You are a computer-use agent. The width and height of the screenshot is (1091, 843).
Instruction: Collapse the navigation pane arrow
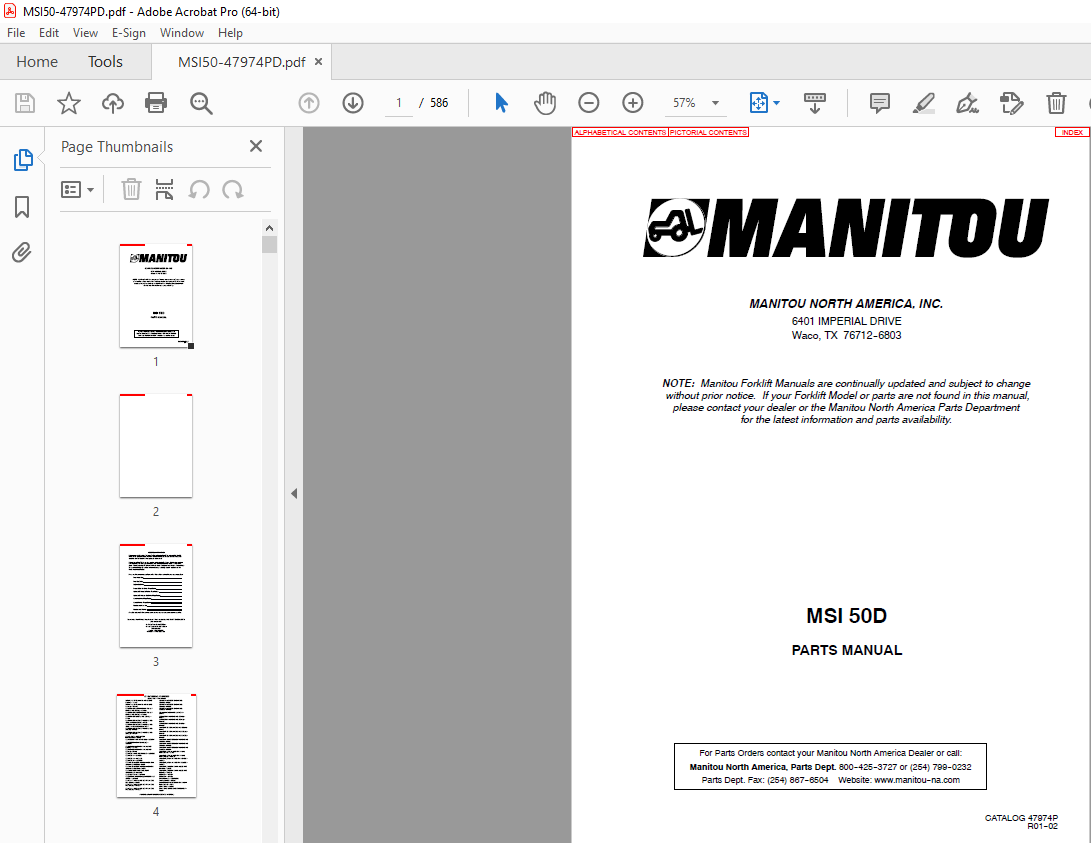point(294,493)
